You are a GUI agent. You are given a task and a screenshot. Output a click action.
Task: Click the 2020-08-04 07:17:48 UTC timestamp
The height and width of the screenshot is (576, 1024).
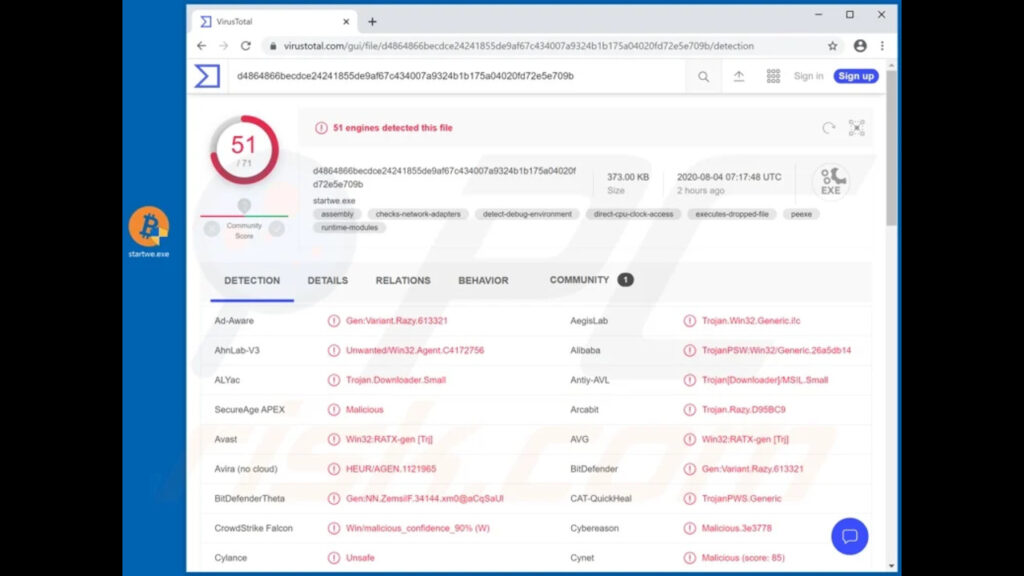729,177
